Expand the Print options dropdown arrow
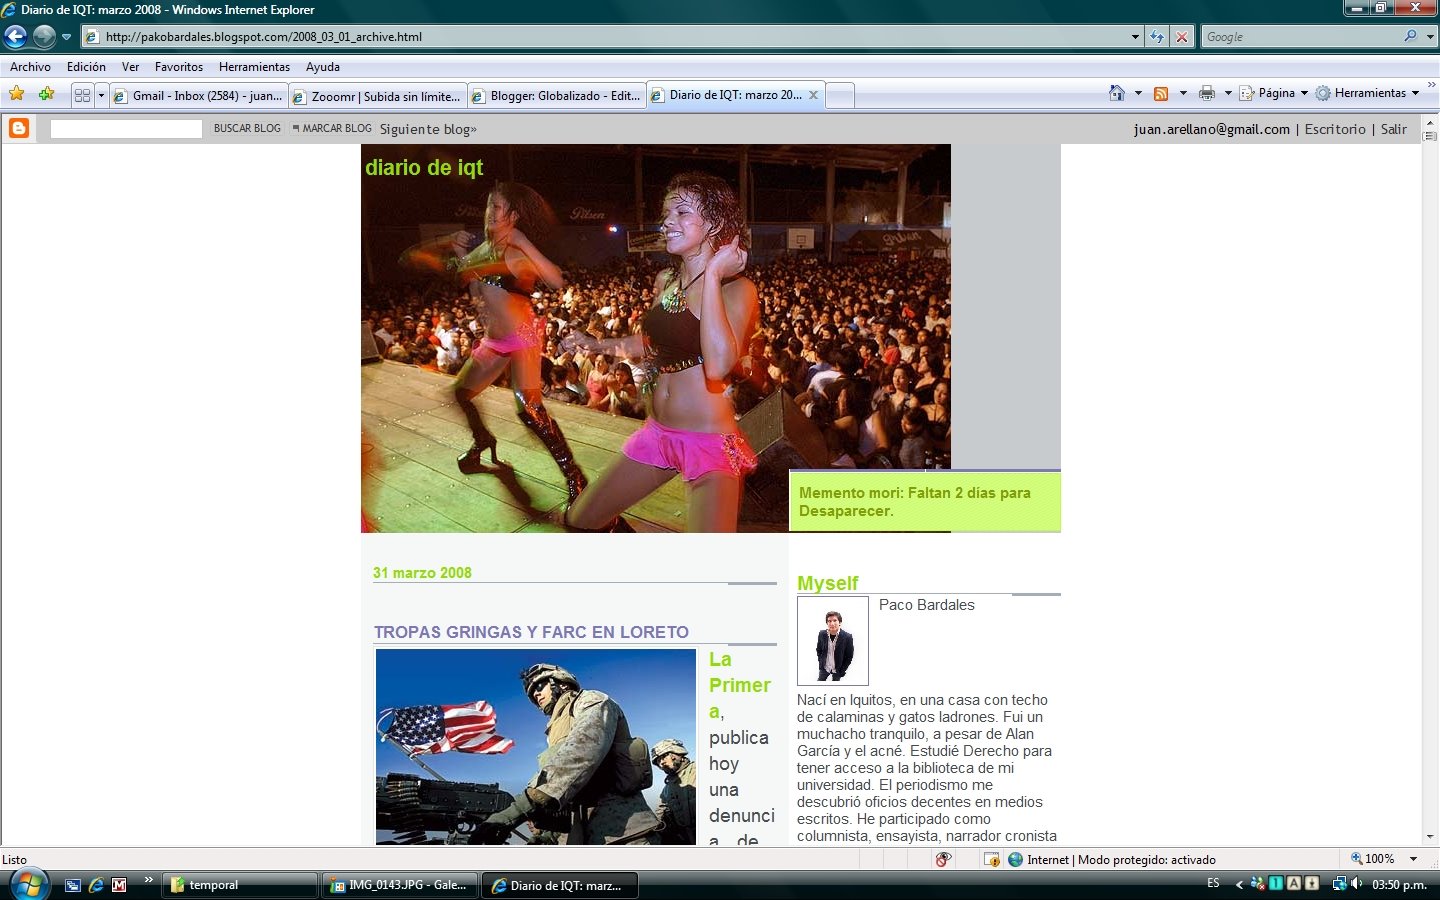This screenshot has width=1440, height=900. pos(1228,93)
